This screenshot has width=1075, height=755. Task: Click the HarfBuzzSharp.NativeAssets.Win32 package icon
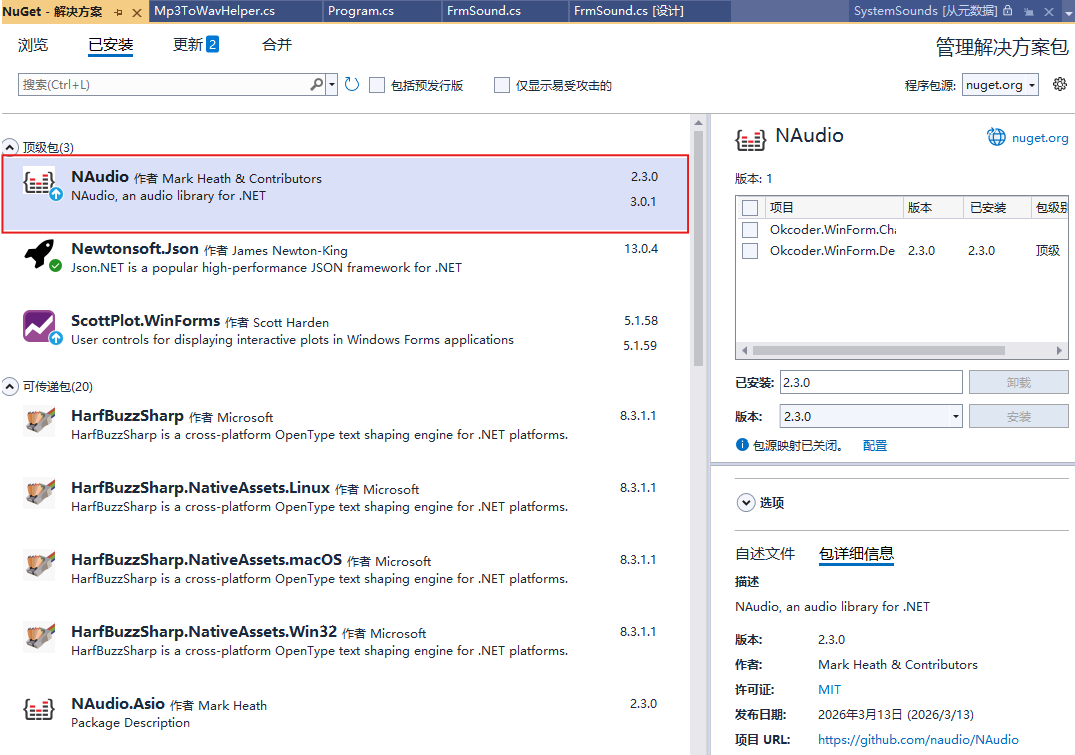39,636
